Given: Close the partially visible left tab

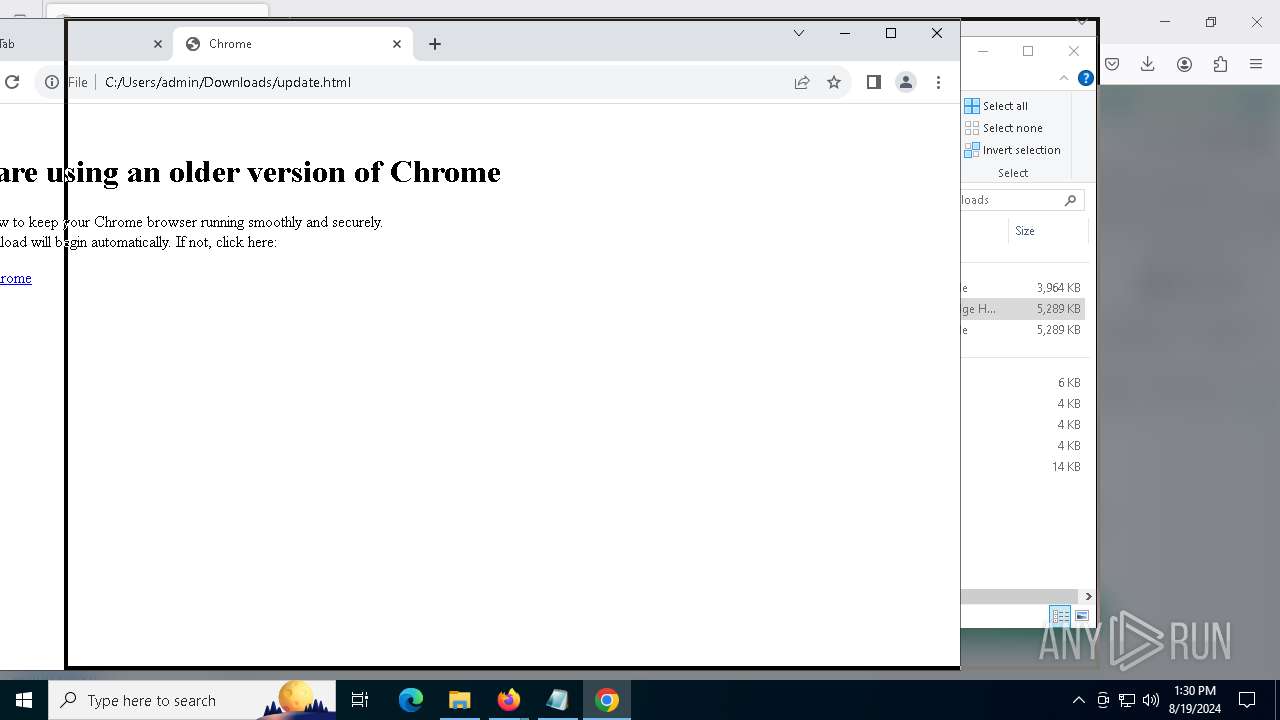Looking at the screenshot, I should click(x=158, y=44).
